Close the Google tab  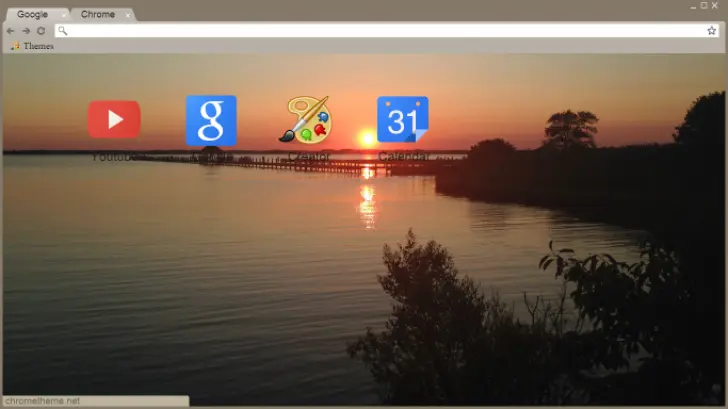[64, 15]
